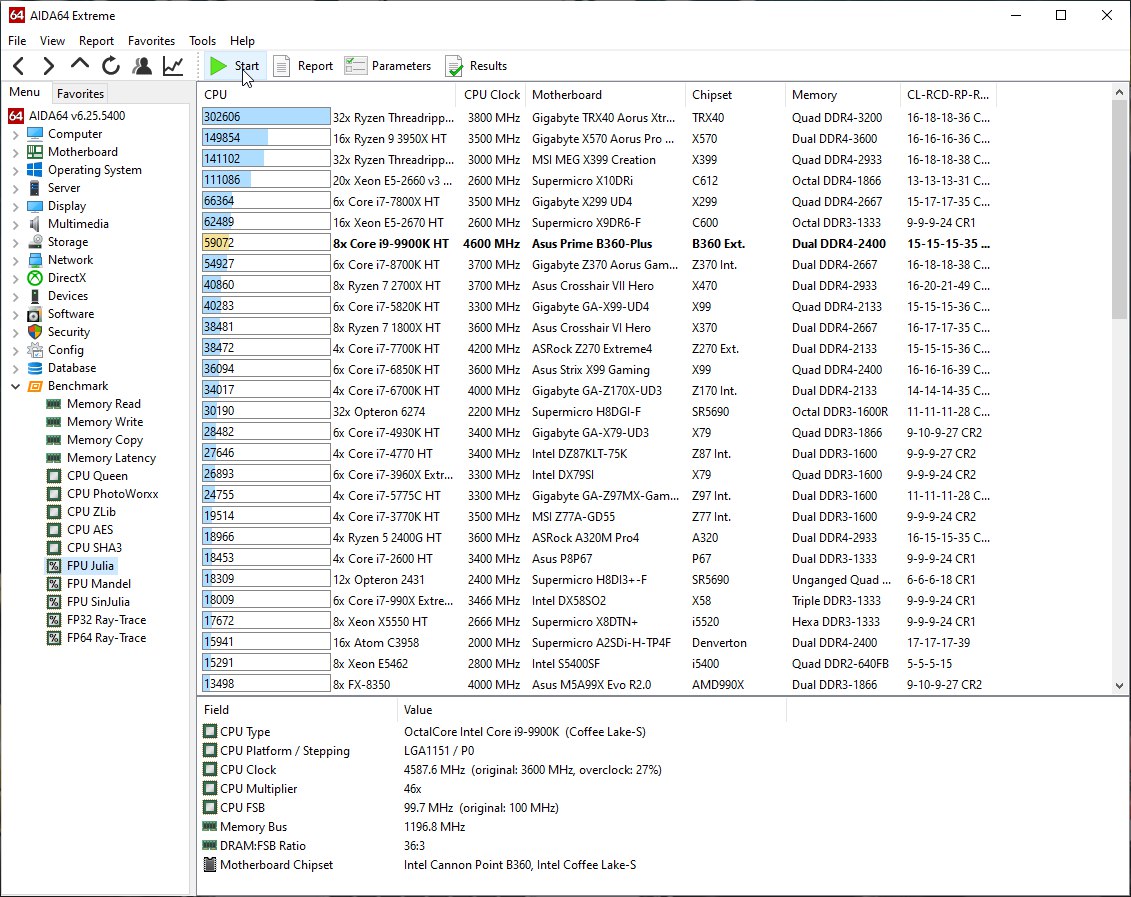Open the user manager person icon
The width and height of the screenshot is (1131, 897).
[142, 66]
